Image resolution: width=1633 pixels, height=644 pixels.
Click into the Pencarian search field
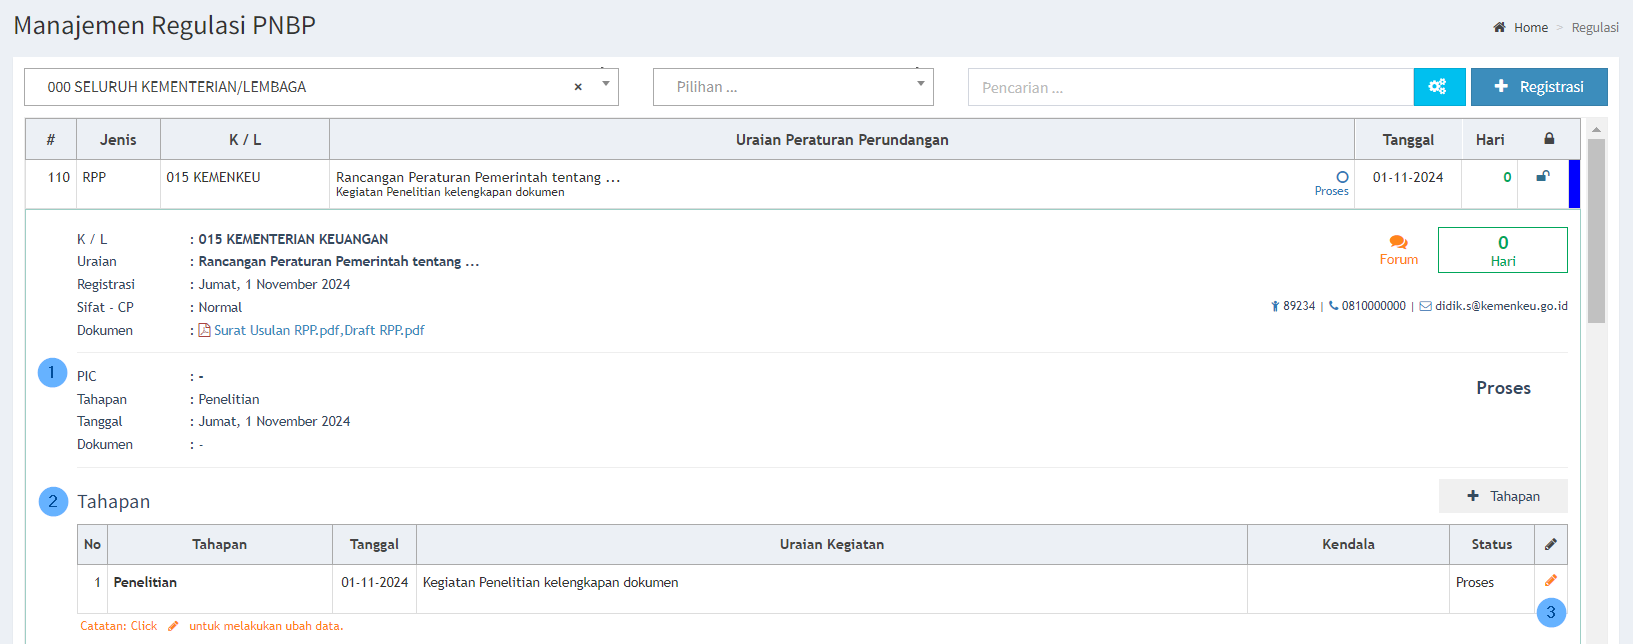tap(1190, 87)
